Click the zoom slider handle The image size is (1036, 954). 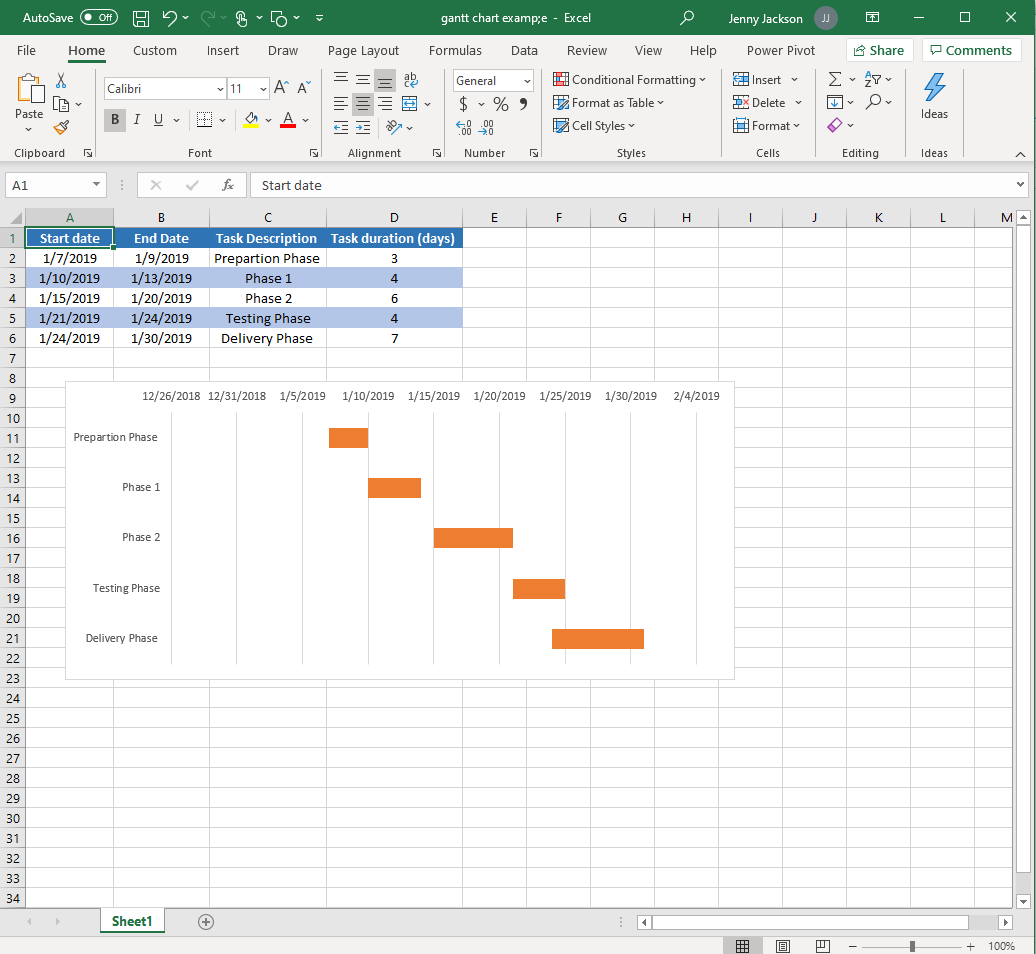912,946
